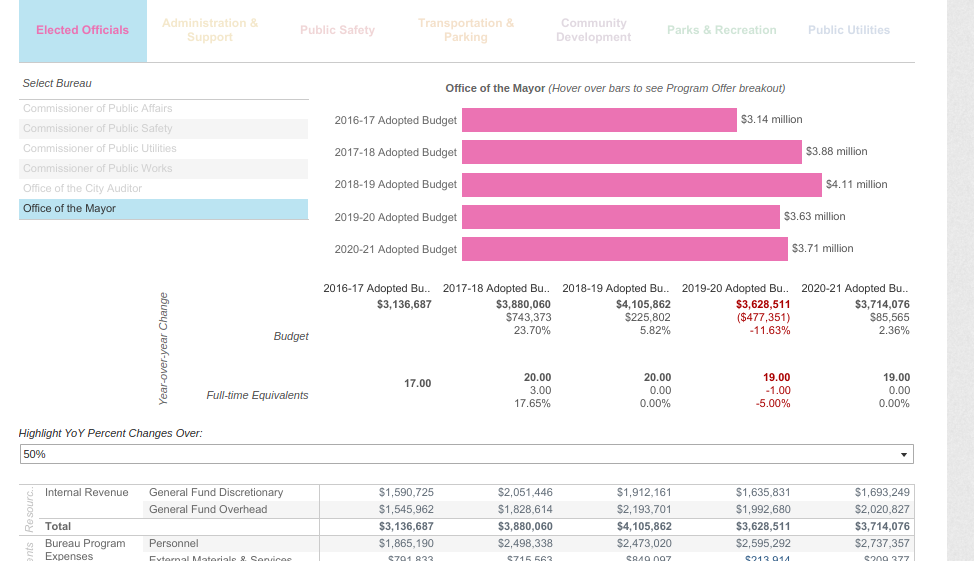Select Office of the City Auditor bureau
The image size is (974, 561).
(163, 188)
